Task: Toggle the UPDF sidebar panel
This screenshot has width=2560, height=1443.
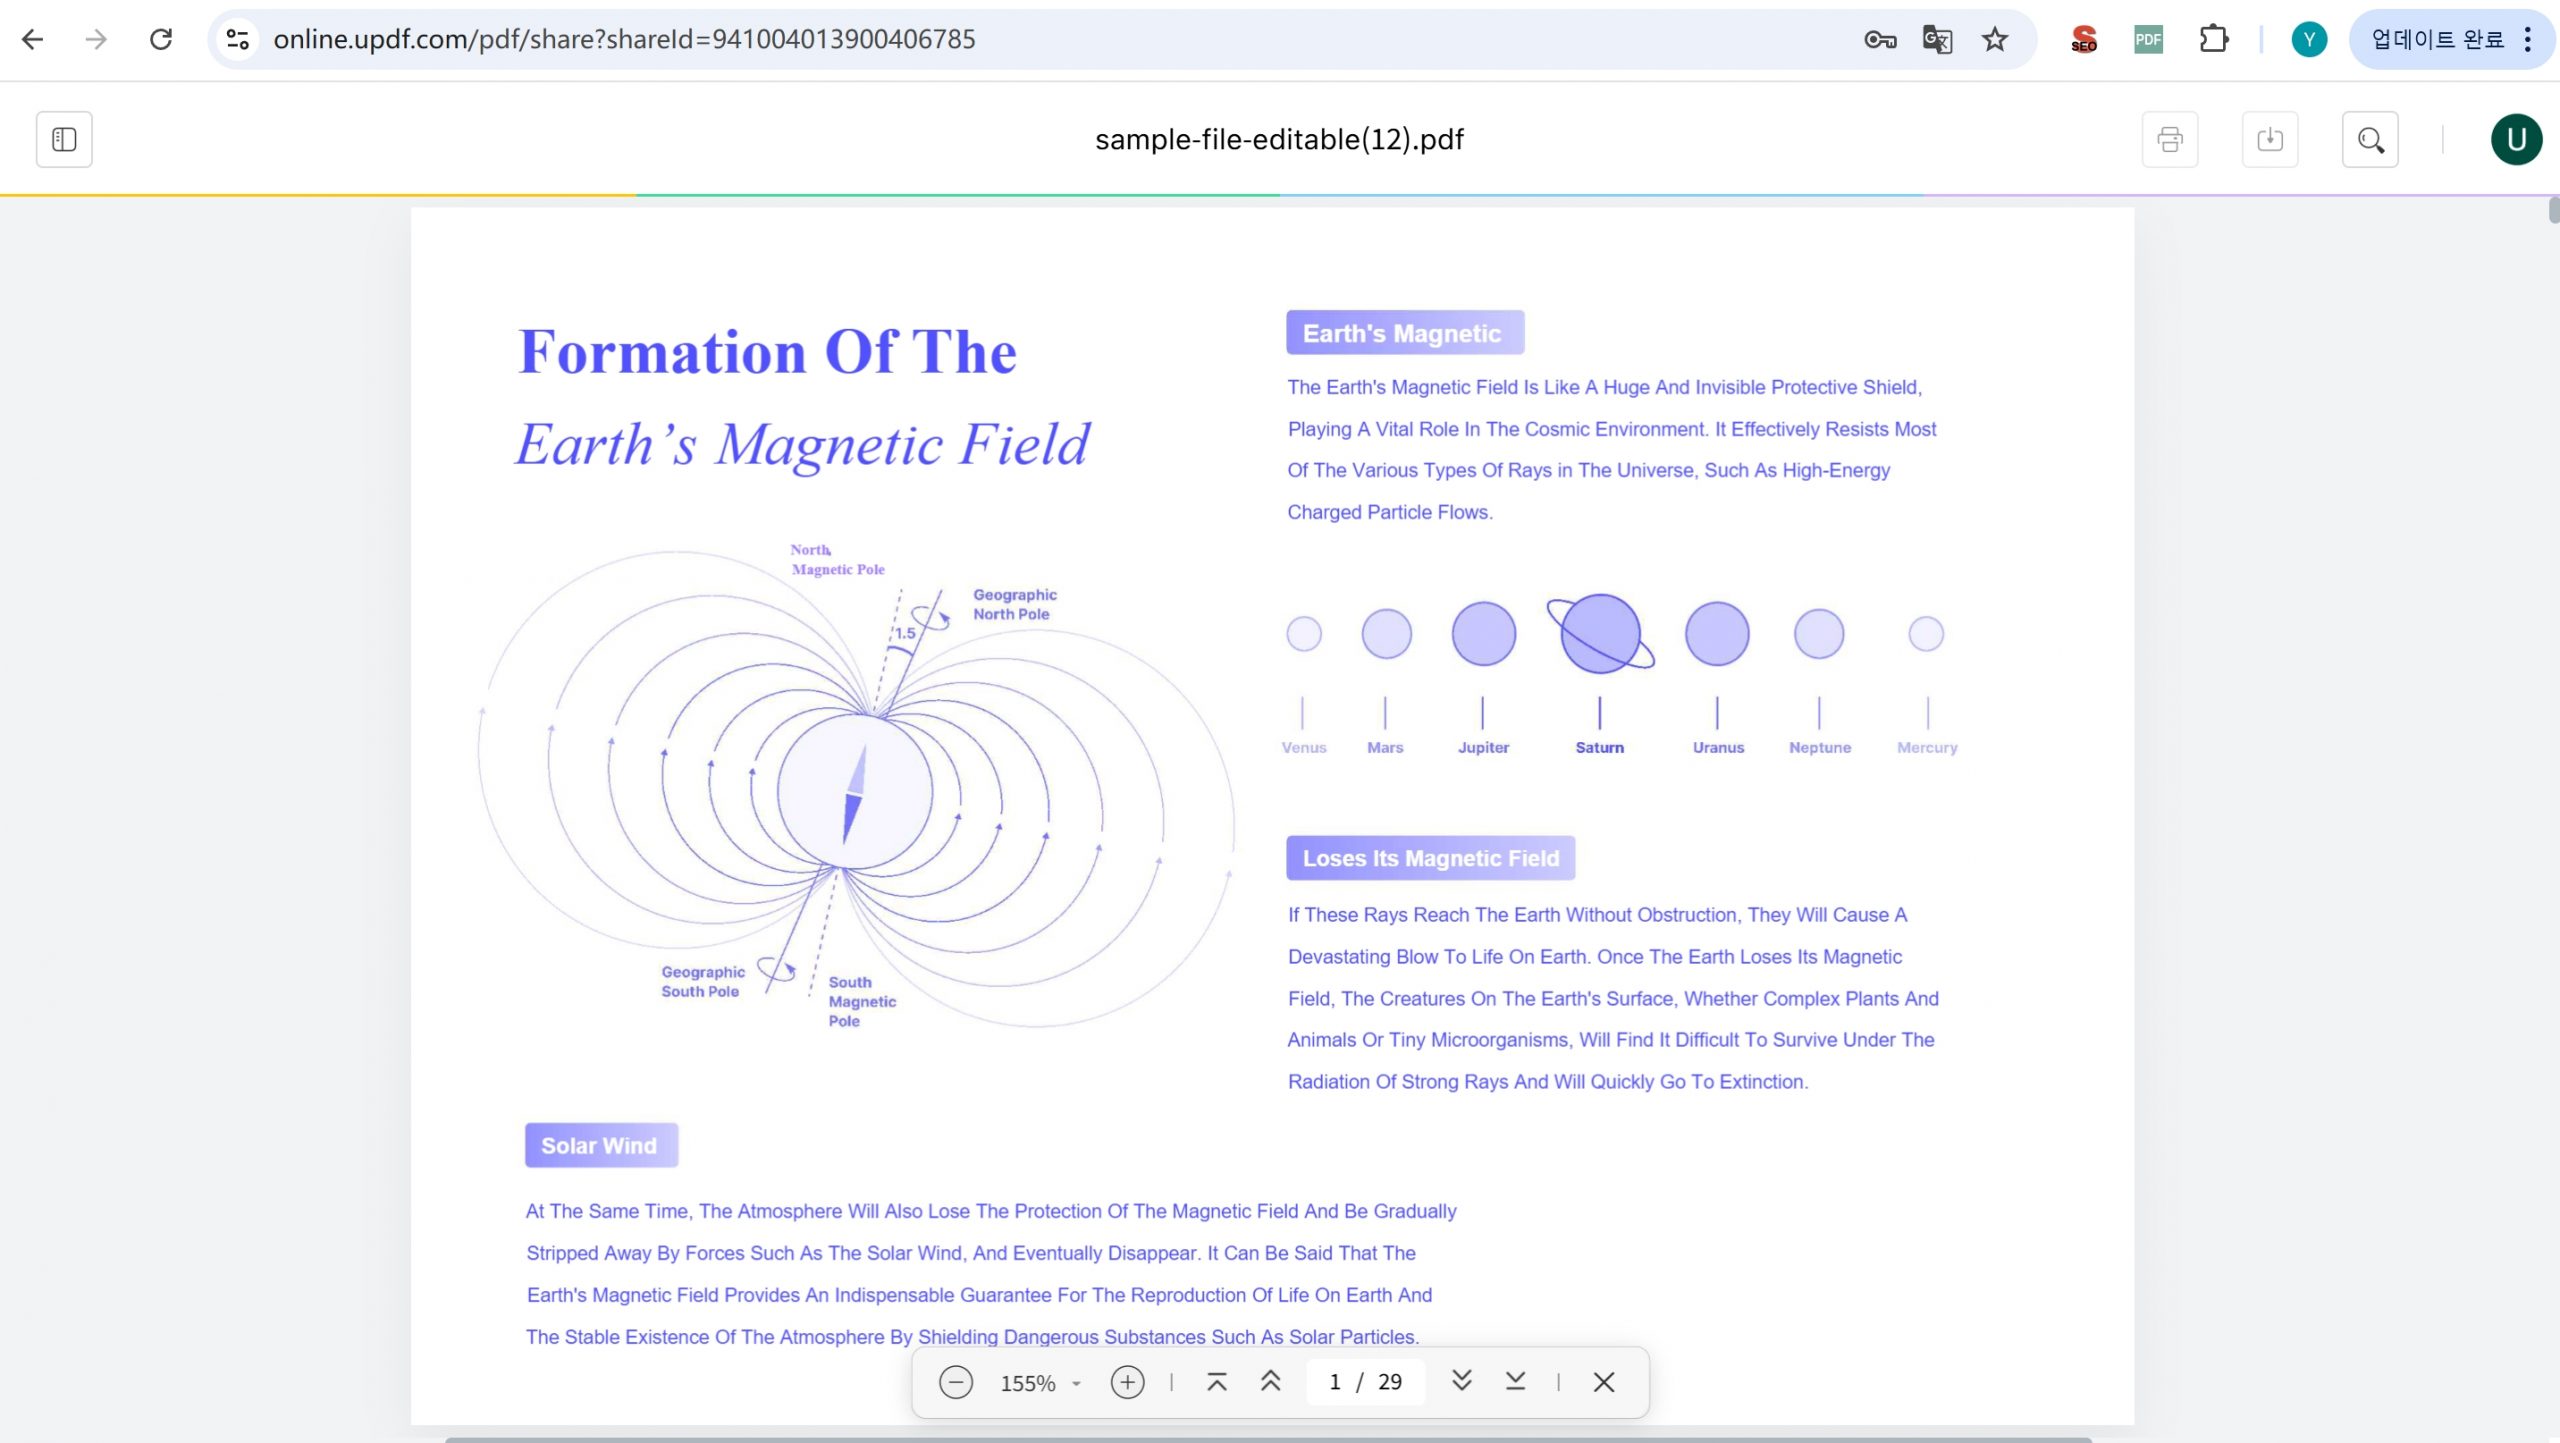Action: click(x=64, y=139)
